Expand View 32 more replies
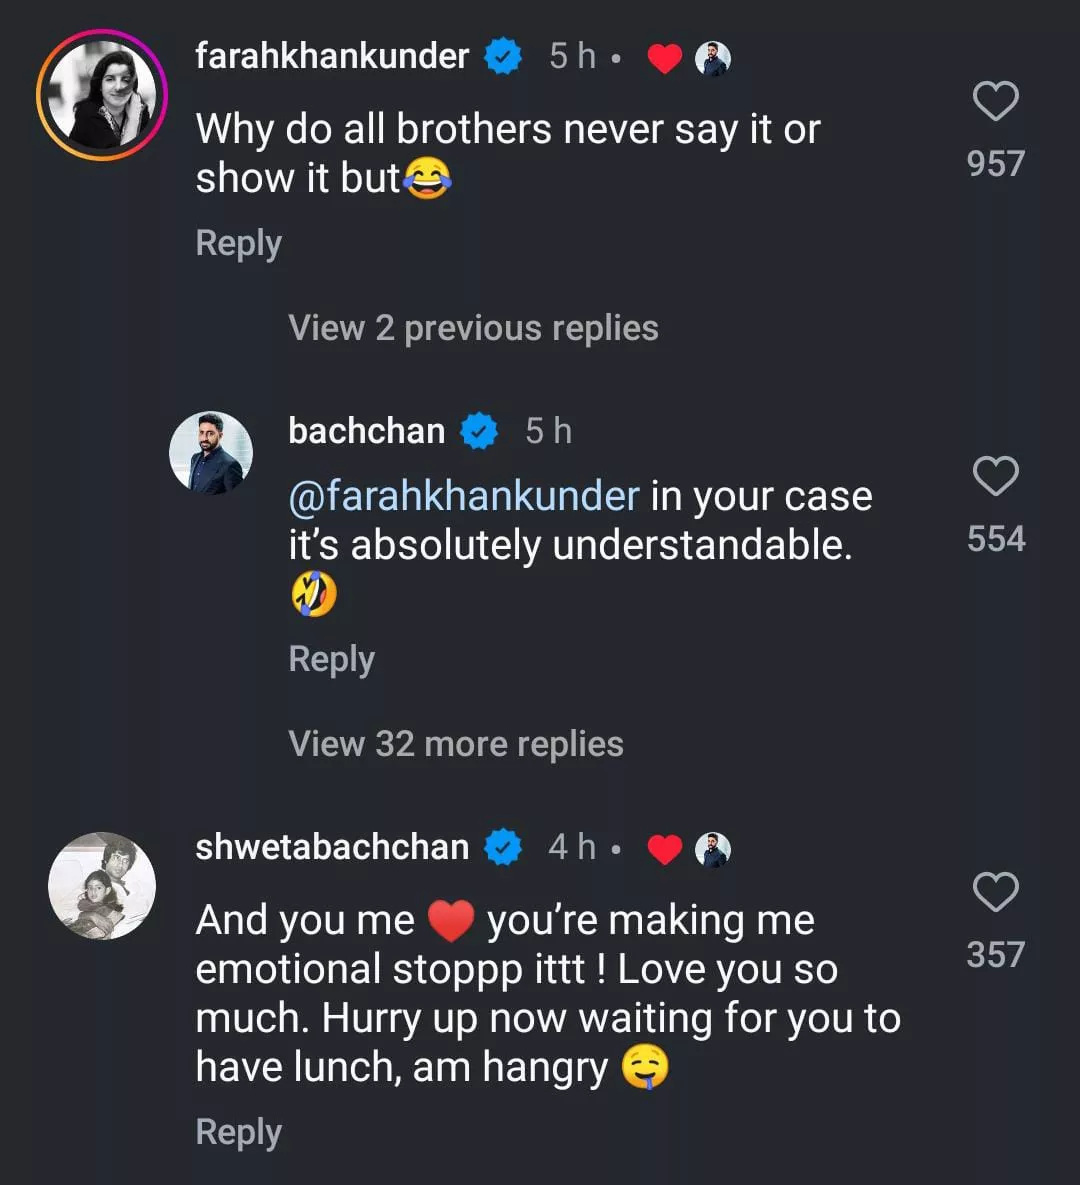The height and width of the screenshot is (1185, 1080). point(456,744)
